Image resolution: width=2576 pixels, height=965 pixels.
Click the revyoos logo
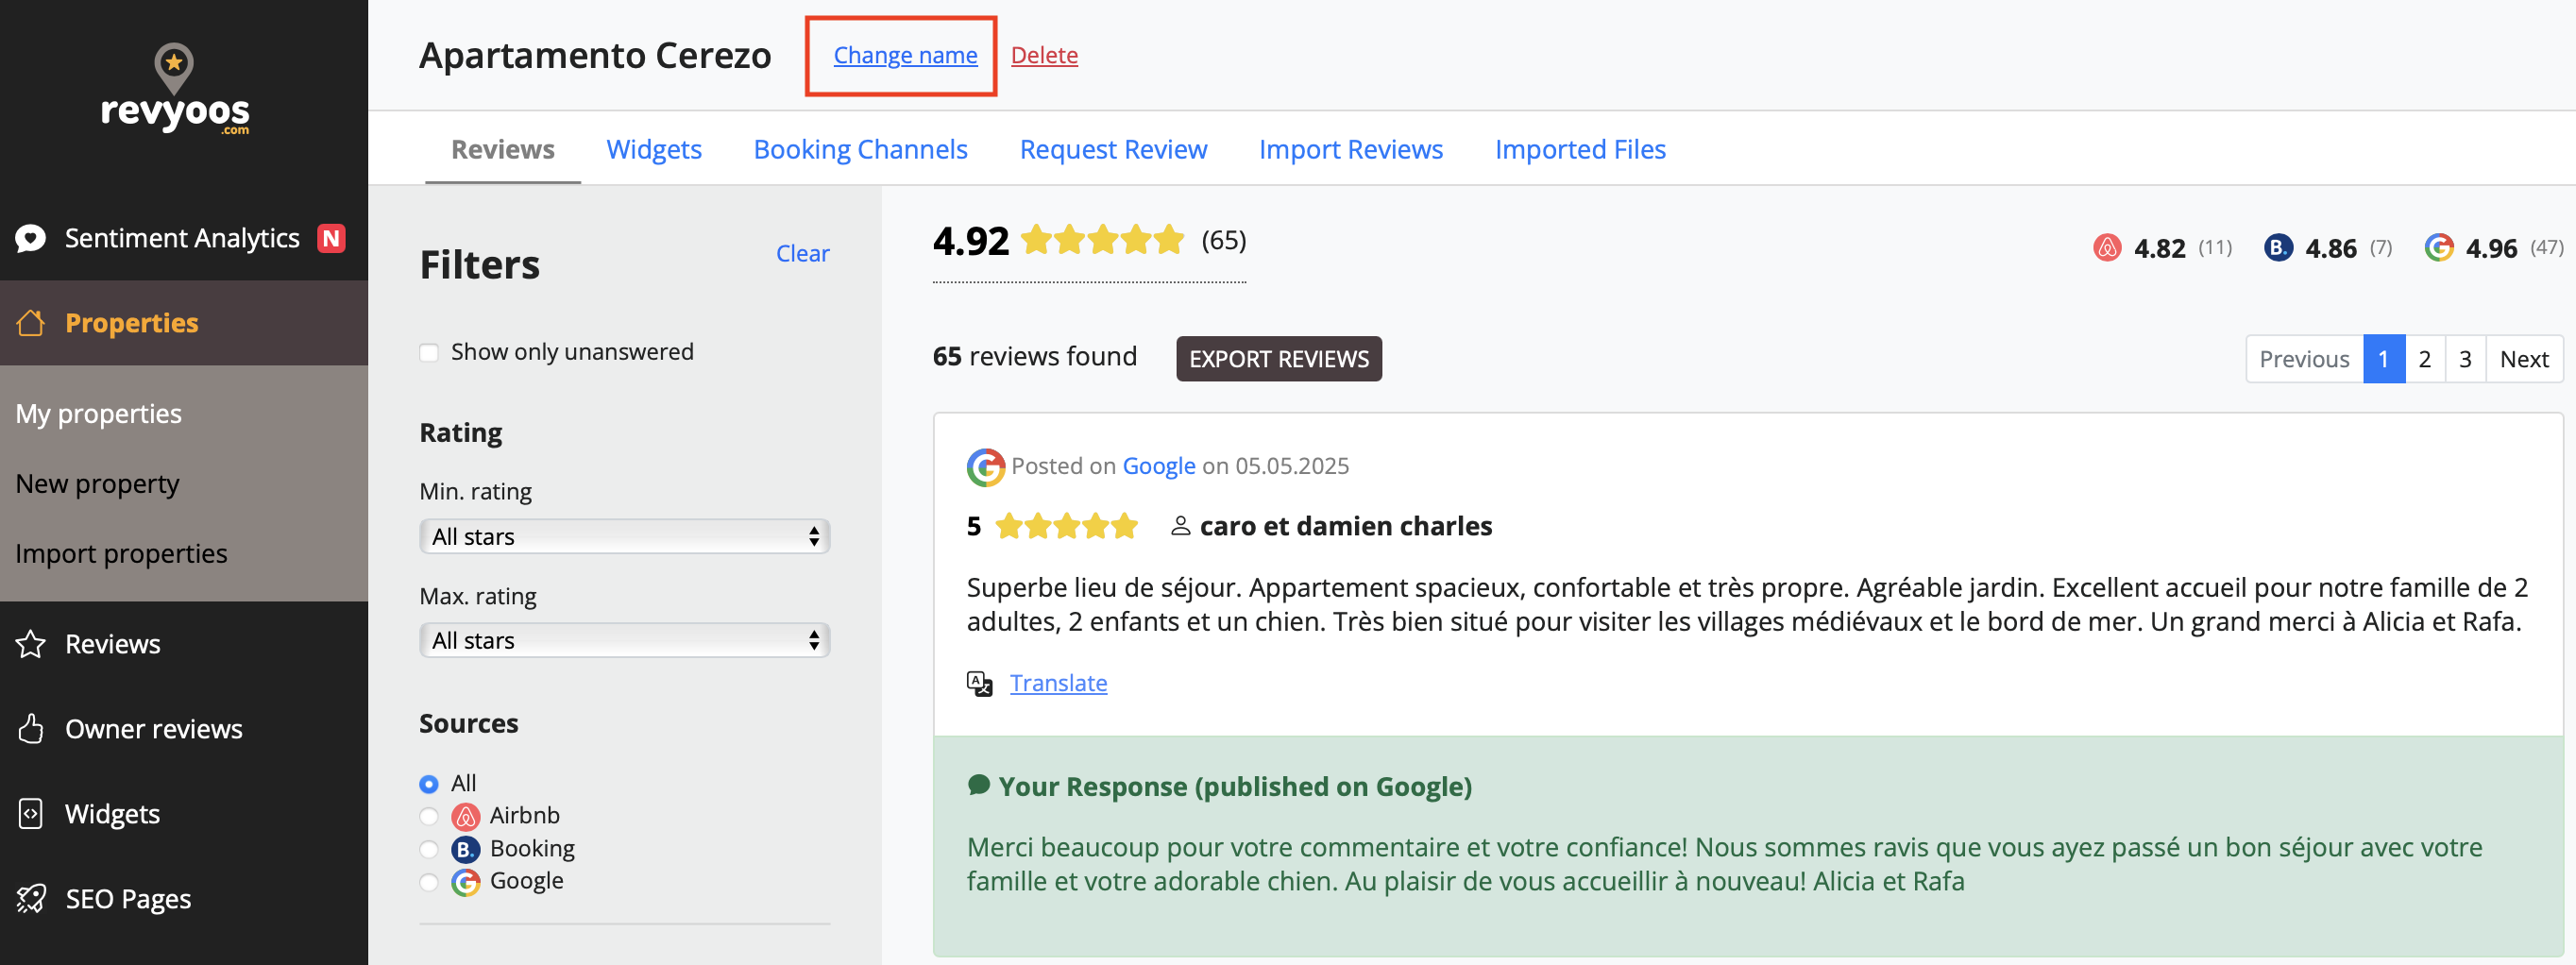pos(175,90)
